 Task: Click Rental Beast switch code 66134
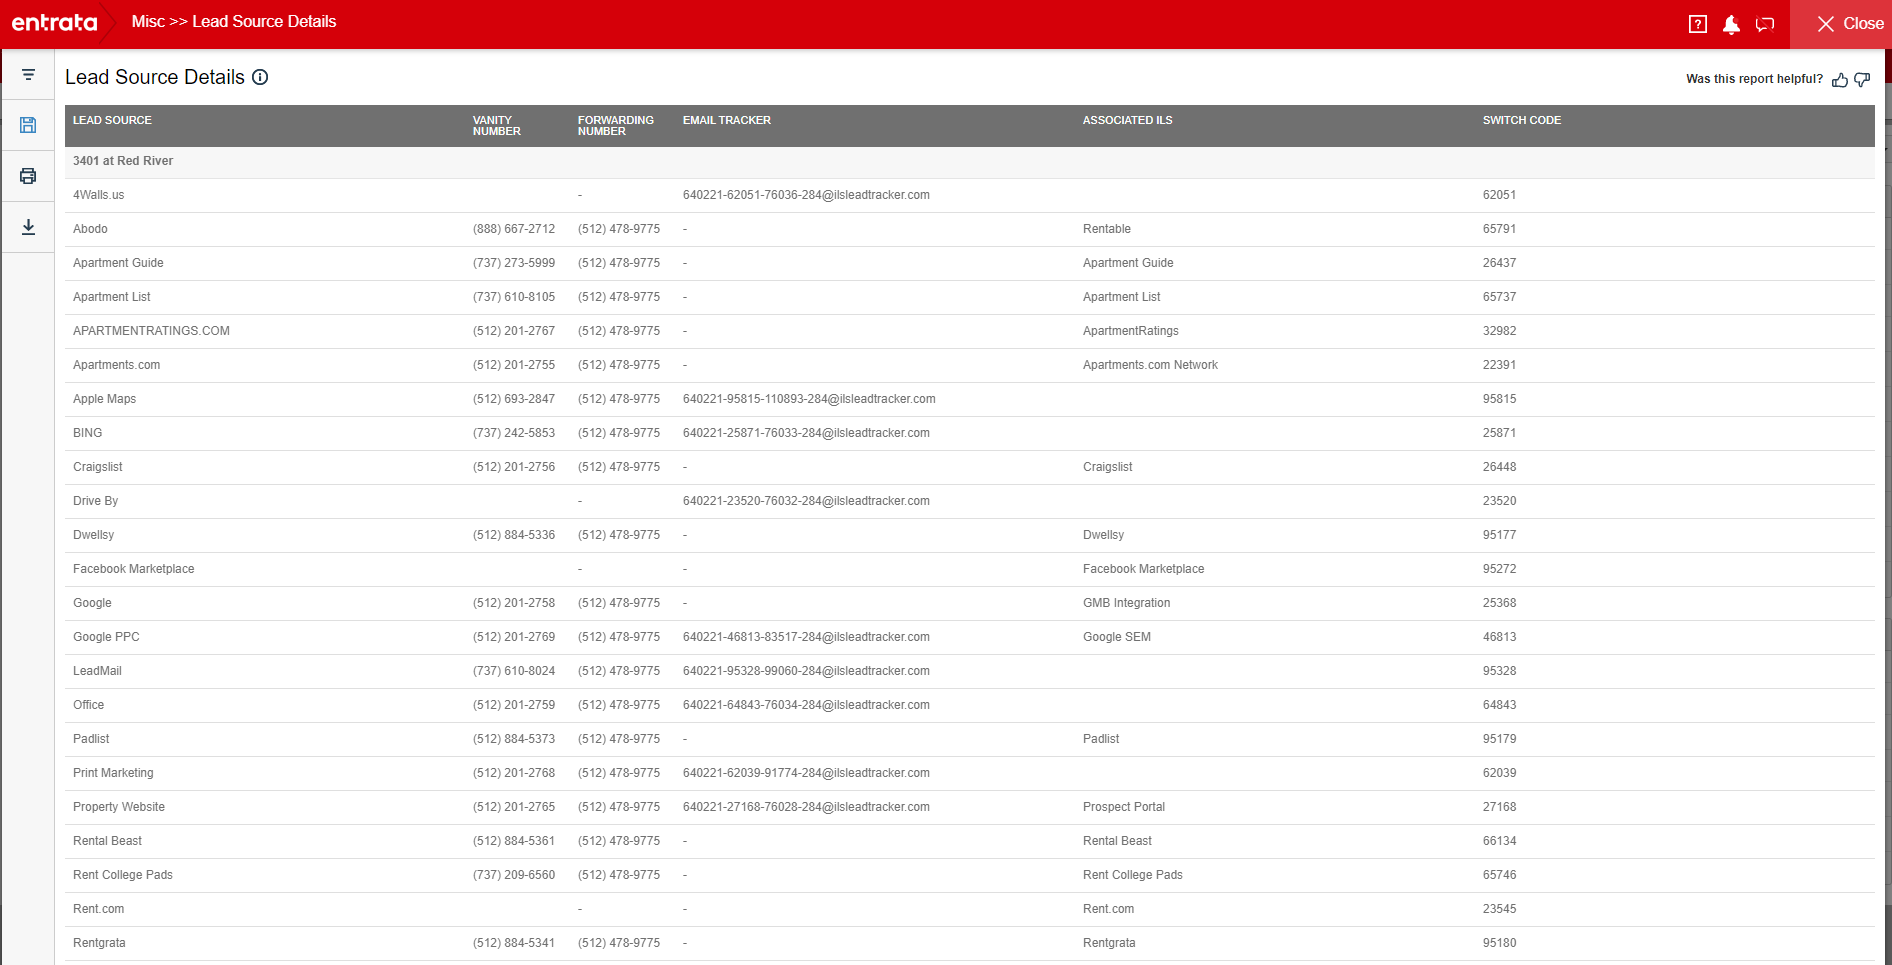[x=1499, y=841]
